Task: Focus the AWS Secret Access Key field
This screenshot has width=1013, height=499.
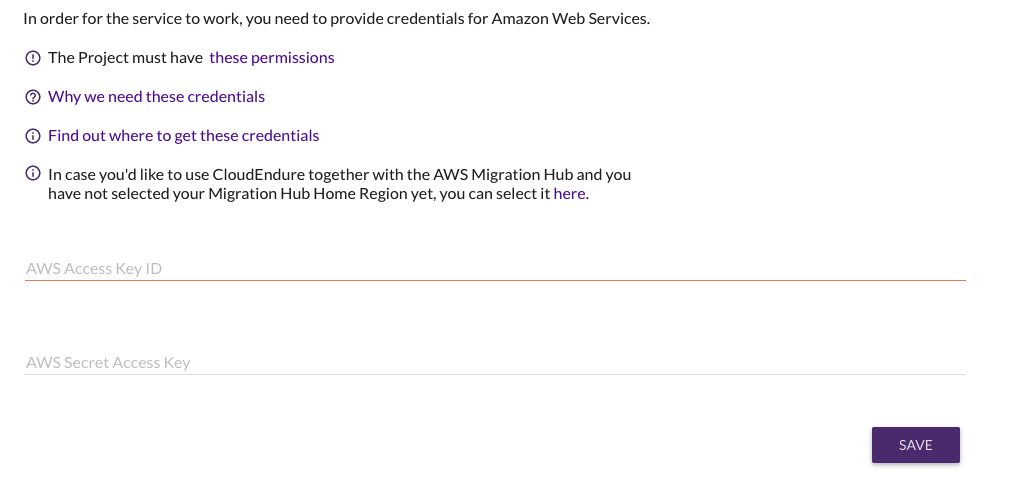Action: point(494,362)
